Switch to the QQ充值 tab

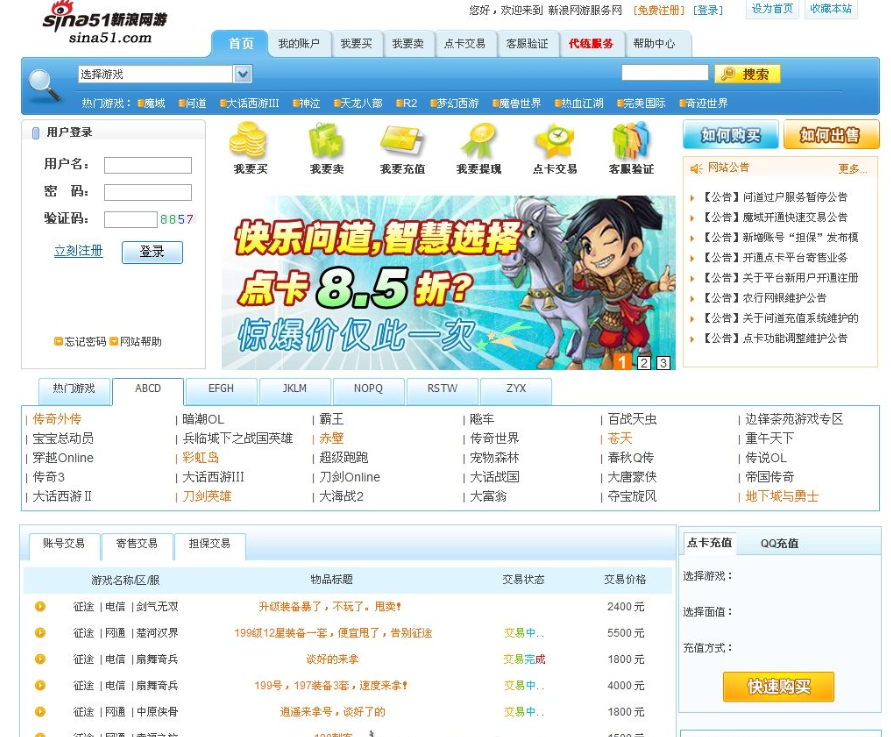pyautogui.click(x=779, y=544)
